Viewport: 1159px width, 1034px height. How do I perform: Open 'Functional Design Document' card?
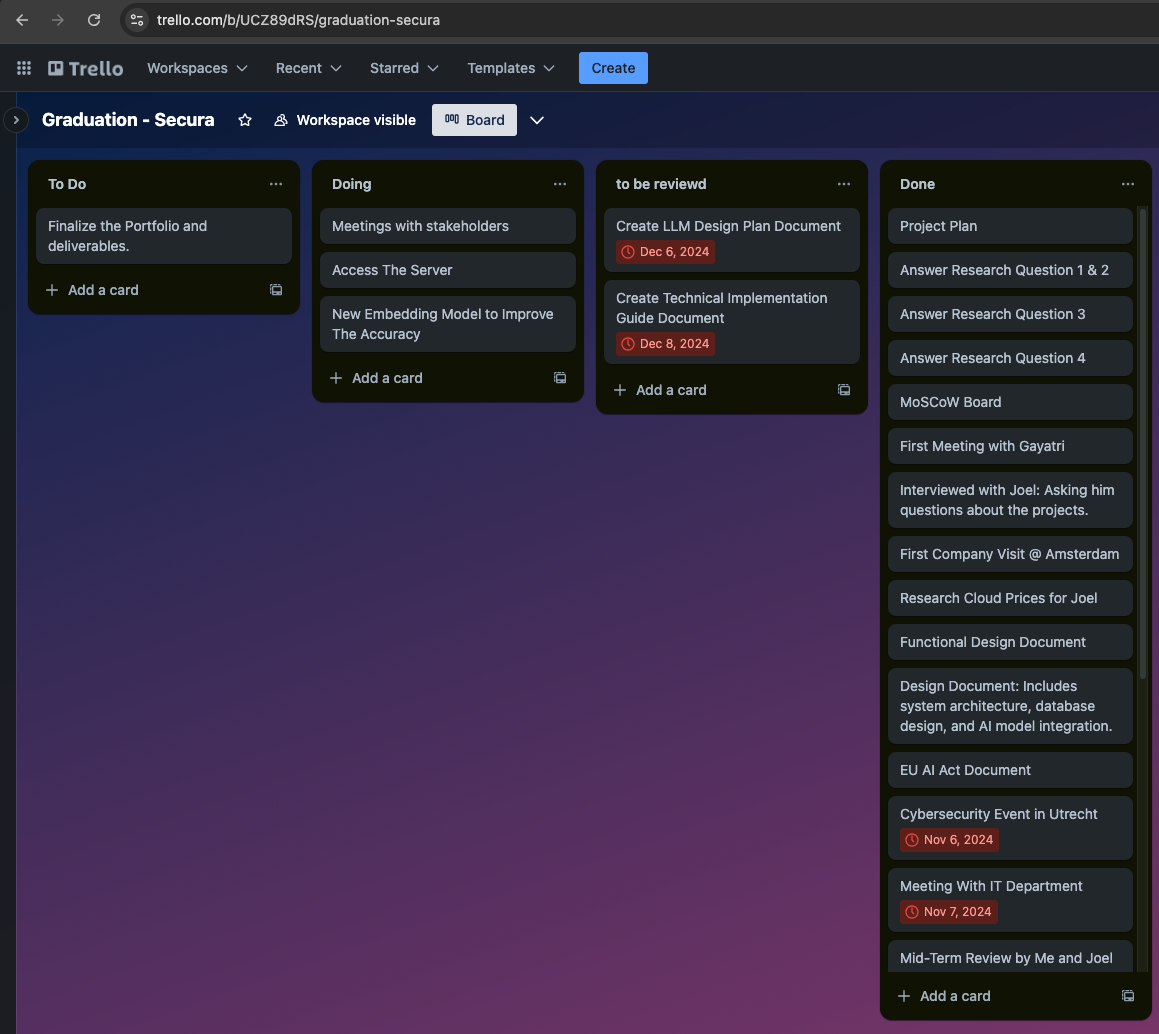pos(1010,642)
